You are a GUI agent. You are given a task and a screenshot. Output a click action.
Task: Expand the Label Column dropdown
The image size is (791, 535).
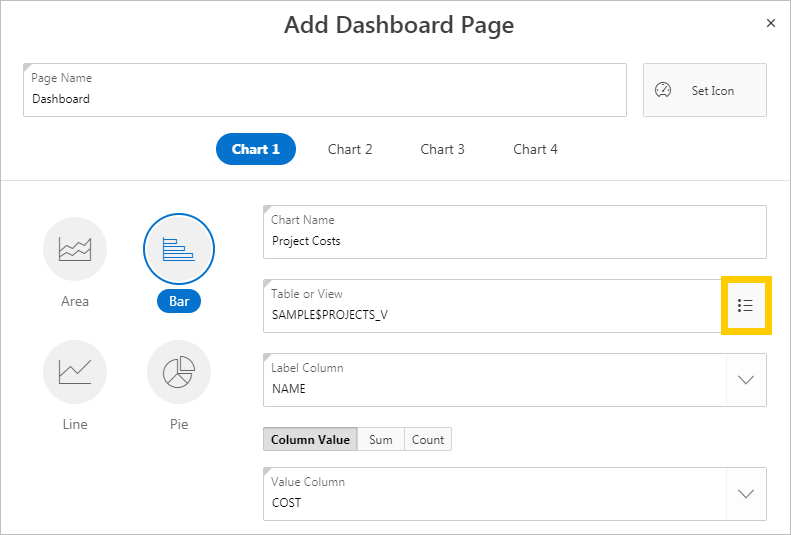click(746, 380)
